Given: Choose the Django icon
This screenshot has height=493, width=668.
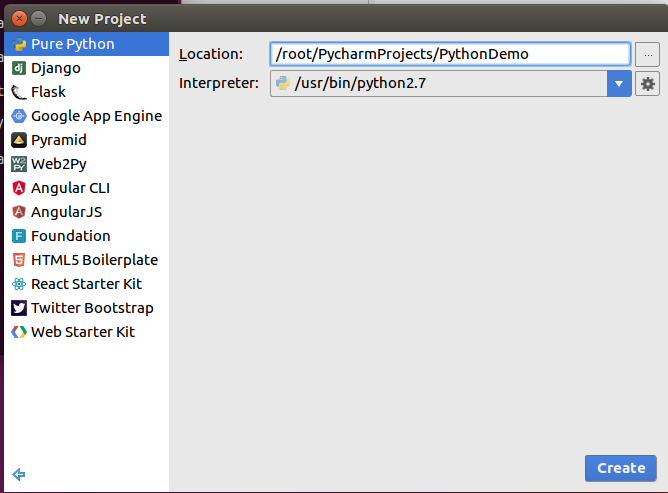Looking at the screenshot, I should 19,68.
